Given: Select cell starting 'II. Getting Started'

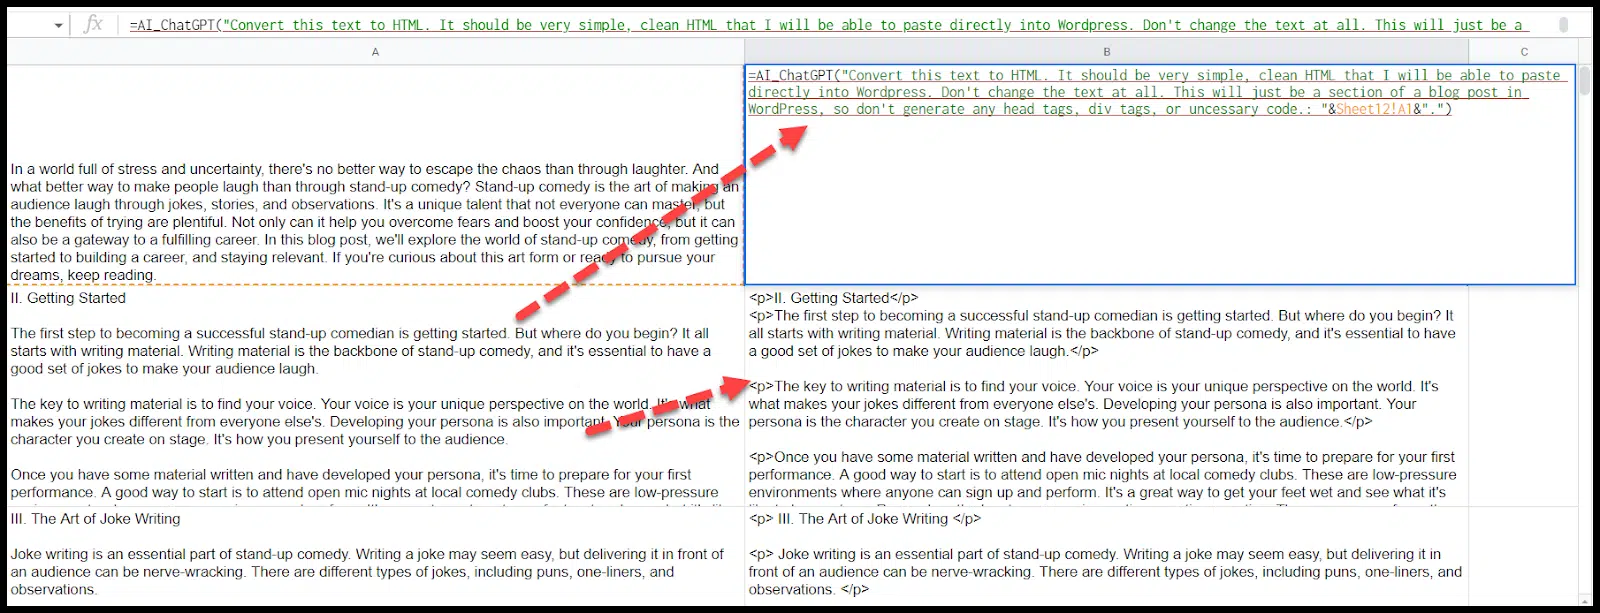Looking at the screenshot, I should (x=375, y=396).
